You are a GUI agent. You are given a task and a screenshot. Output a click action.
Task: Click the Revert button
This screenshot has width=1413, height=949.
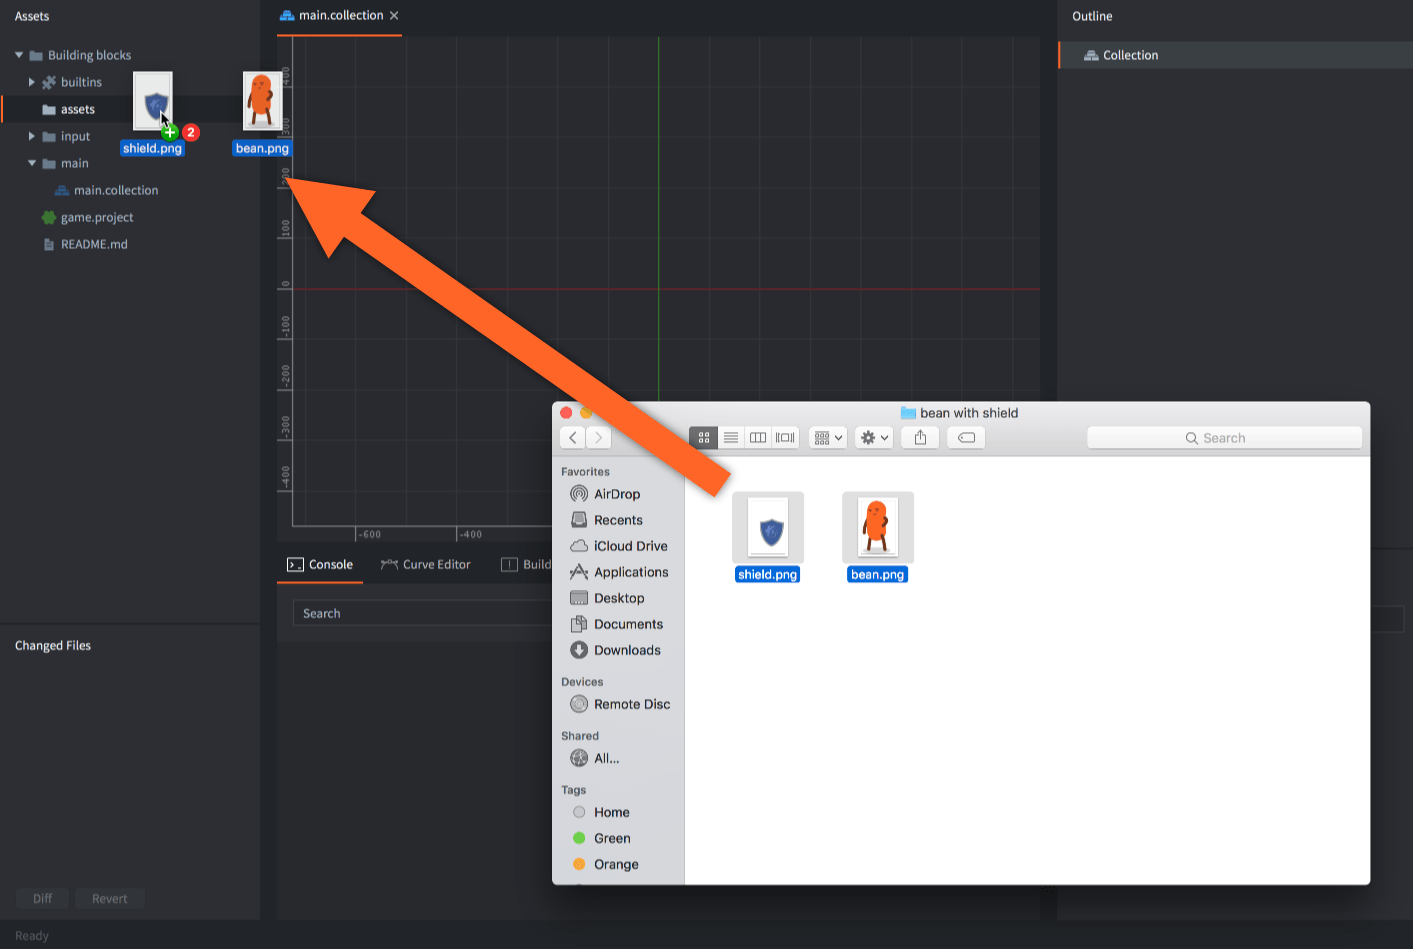coord(109,898)
